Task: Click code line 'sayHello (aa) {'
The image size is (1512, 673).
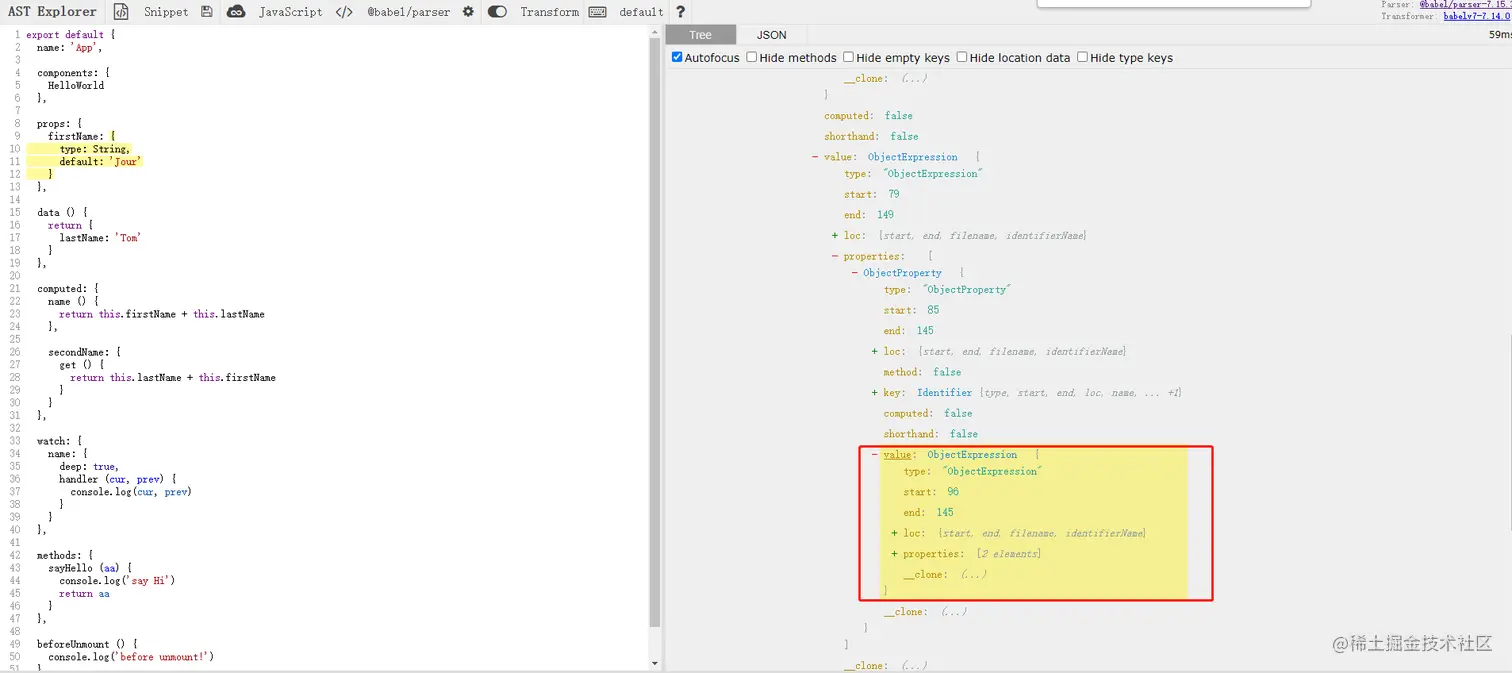Action: click(90, 568)
